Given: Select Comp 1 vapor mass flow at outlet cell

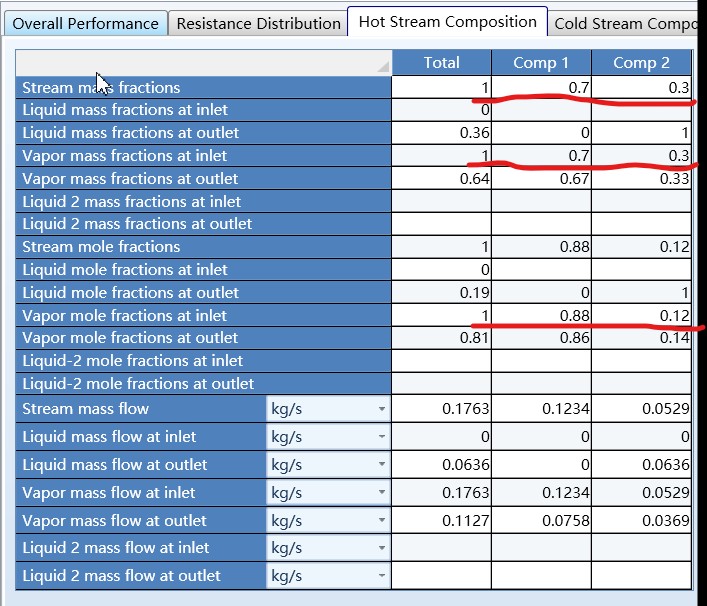Looking at the screenshot, I should pos(541,521).
